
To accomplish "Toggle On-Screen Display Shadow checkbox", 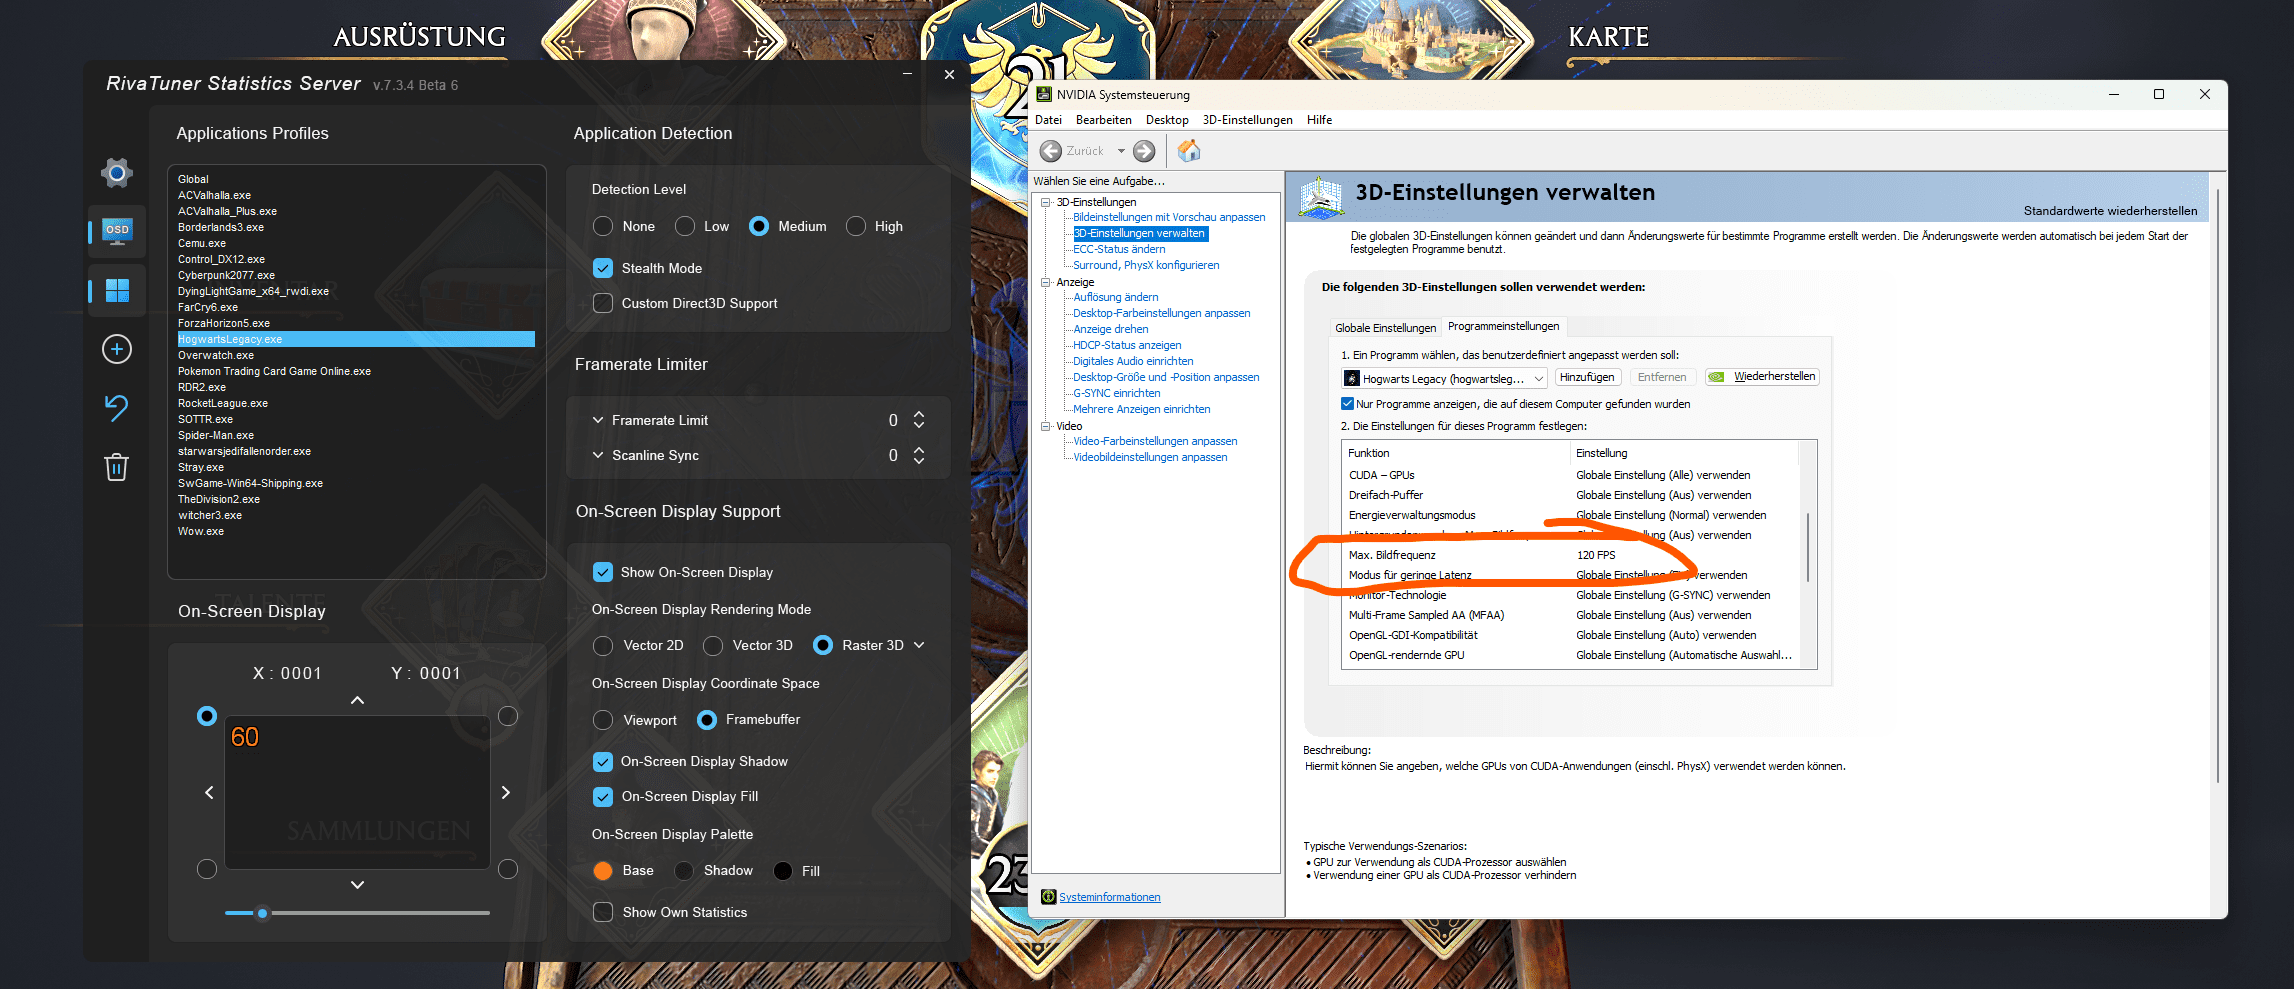I will (603, 762).
